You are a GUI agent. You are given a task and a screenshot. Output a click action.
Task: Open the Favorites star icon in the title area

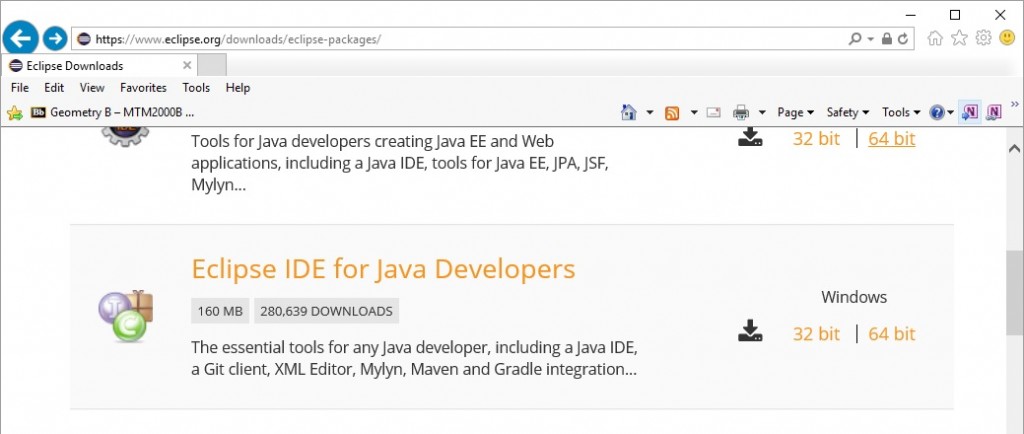[959, 38]
